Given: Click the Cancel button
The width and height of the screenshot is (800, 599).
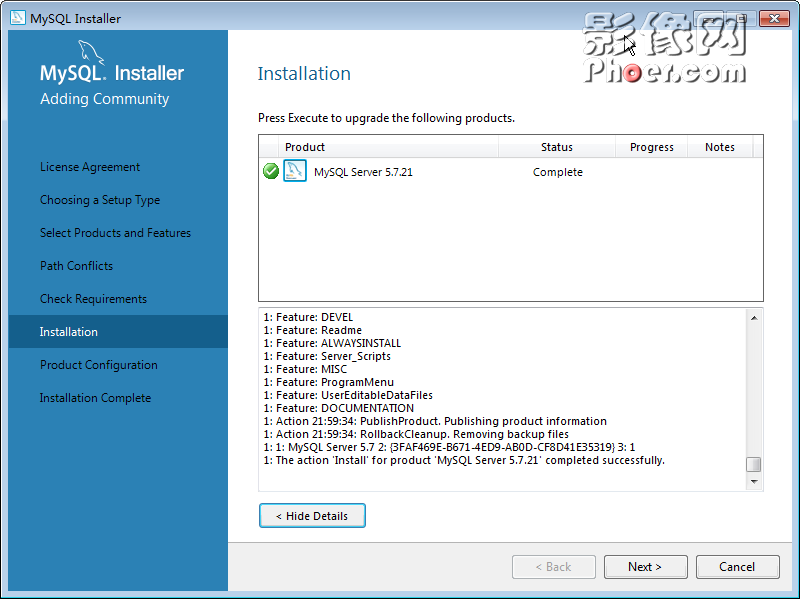Looking at the screenshot, I should click(737, 567).
